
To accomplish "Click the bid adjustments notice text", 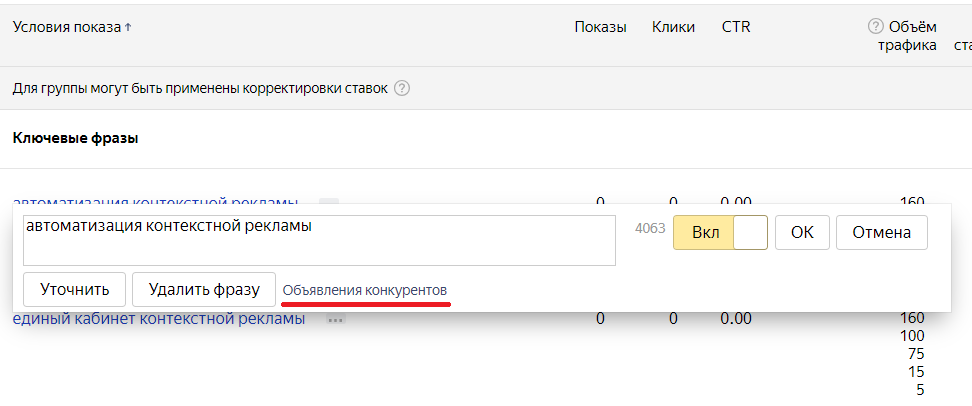I will 199,88.
